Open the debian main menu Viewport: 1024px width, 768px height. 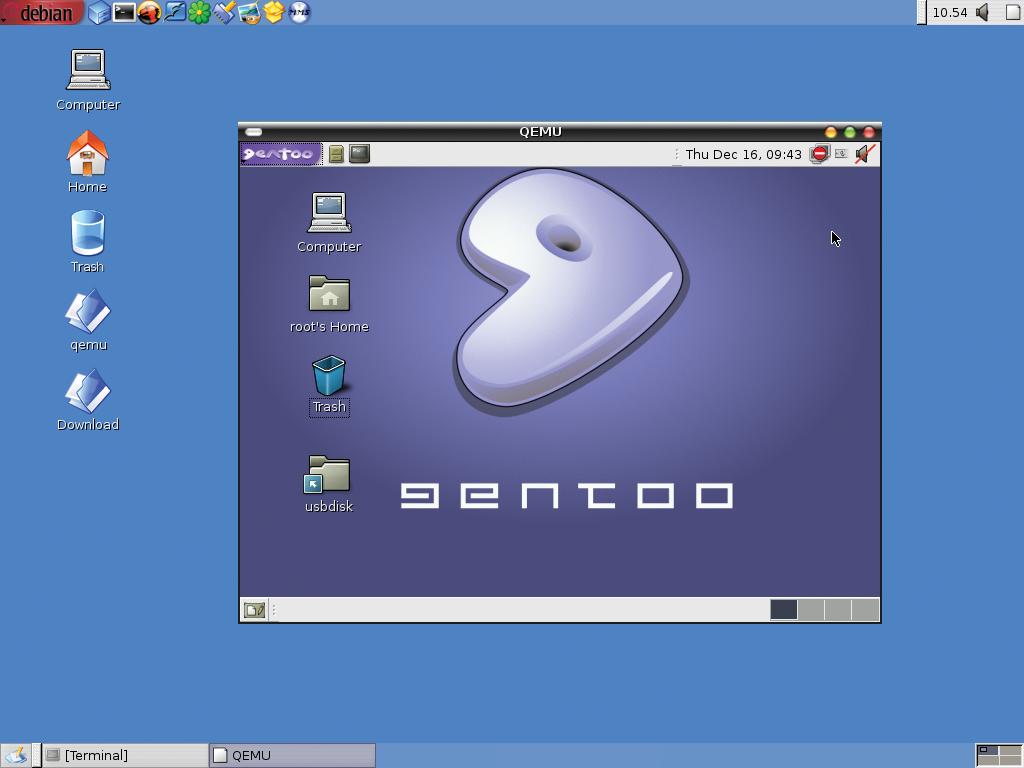point(42,12)
